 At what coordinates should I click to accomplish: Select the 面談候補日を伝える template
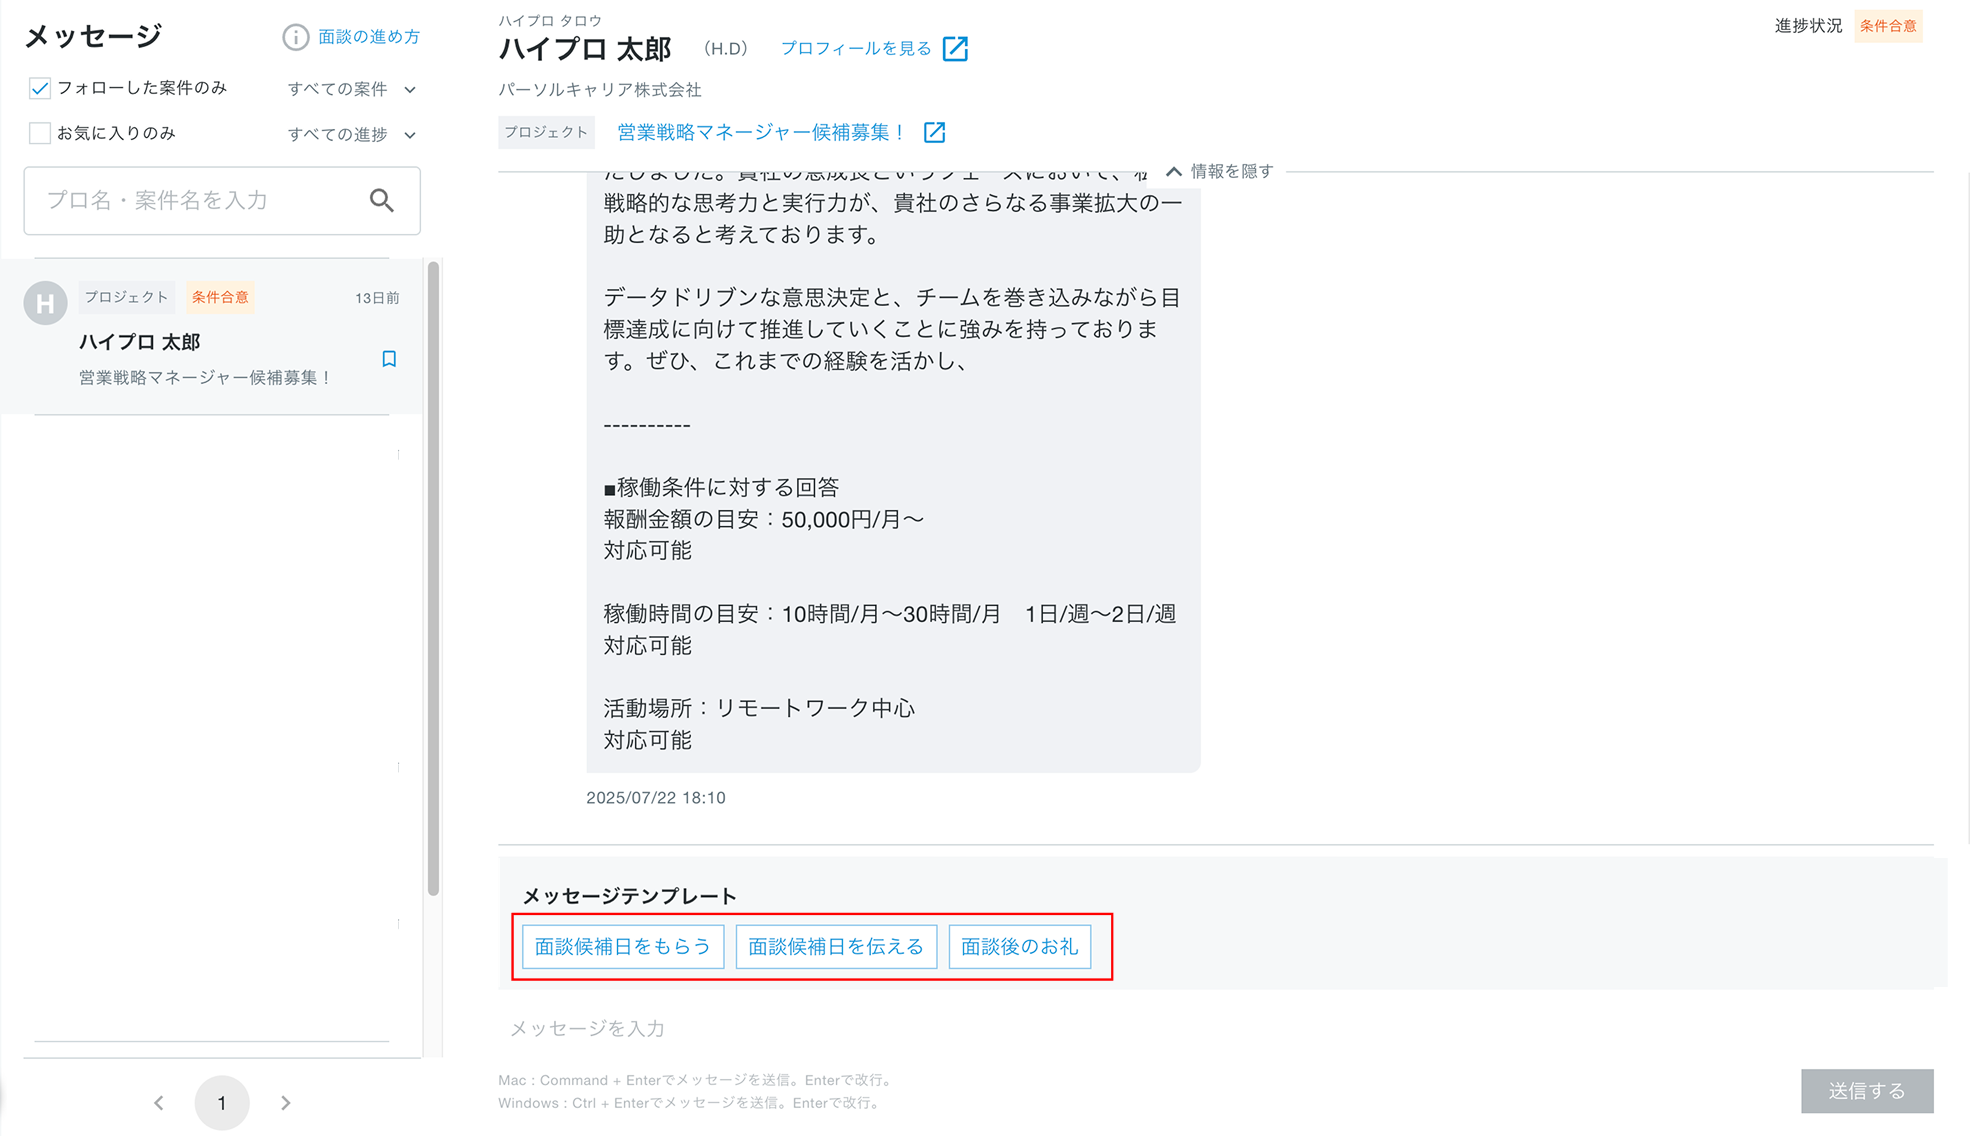pos(835,946)
